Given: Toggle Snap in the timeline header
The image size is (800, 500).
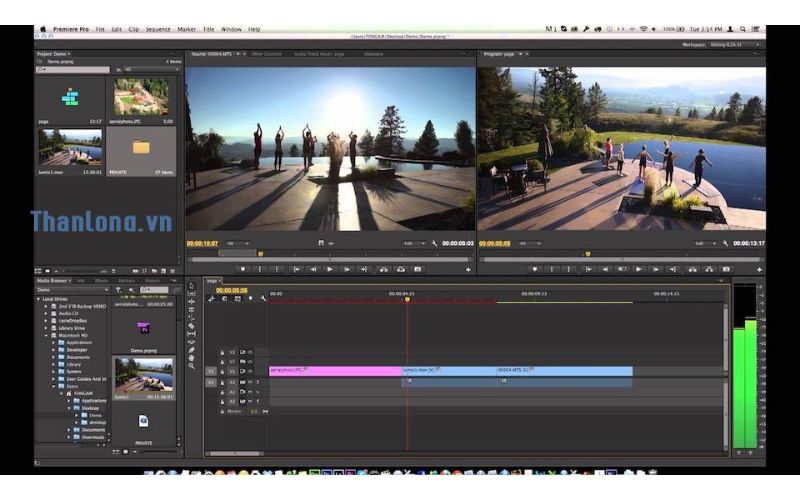Looking at the screenshot, I should click(224, 298).
